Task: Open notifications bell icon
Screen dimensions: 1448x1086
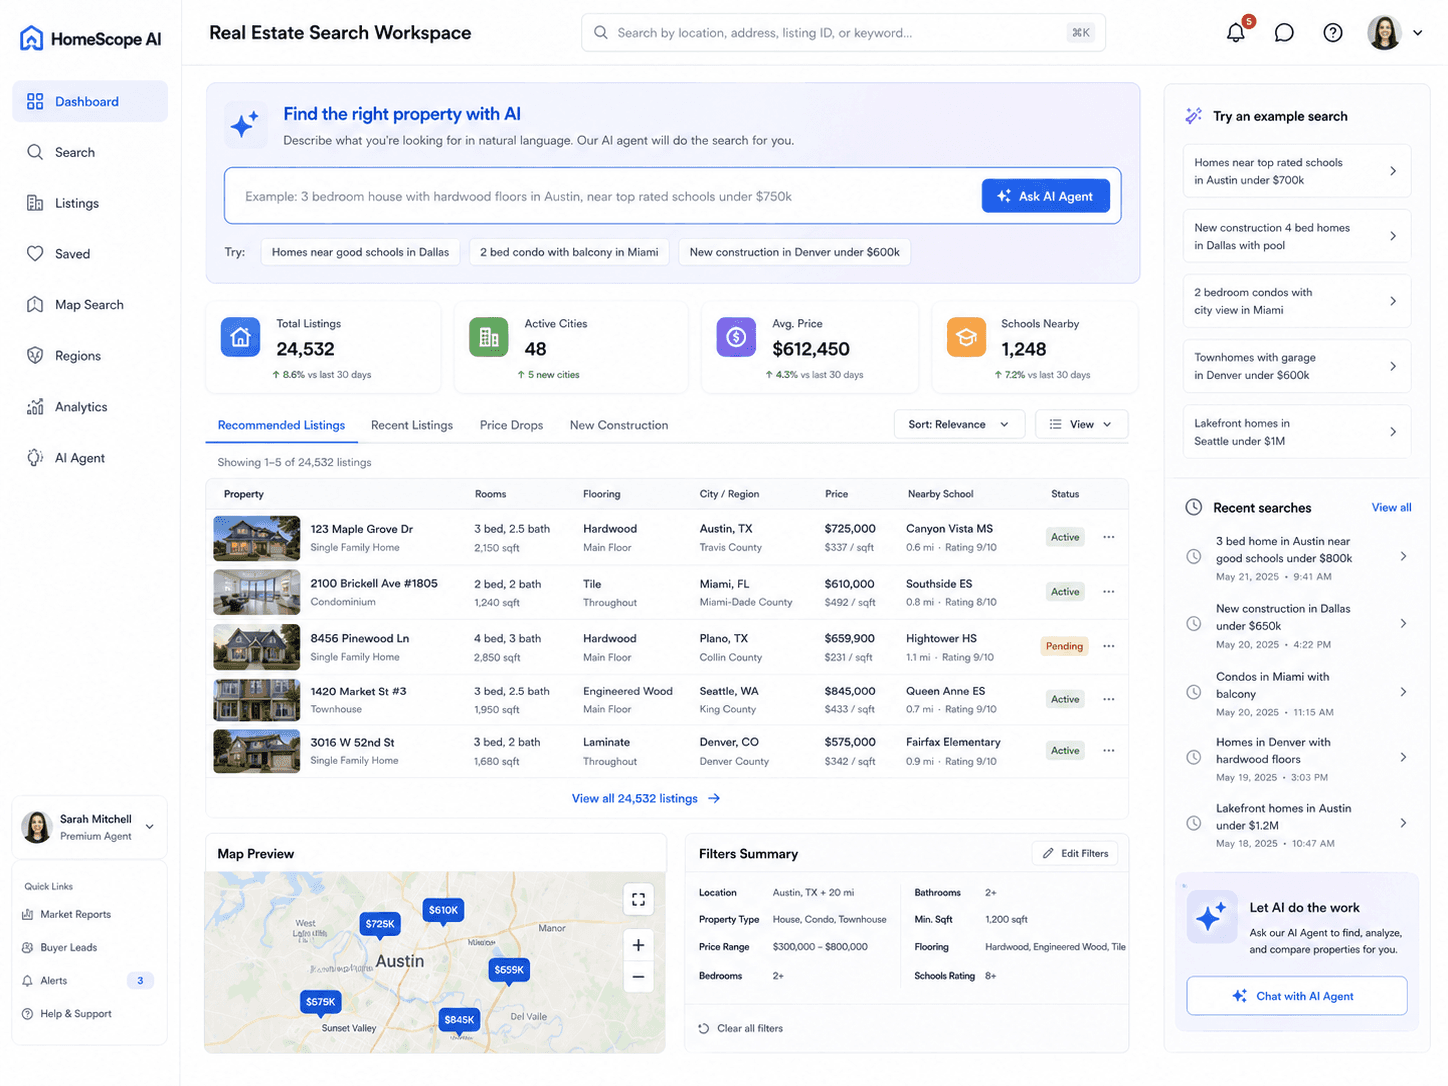Action: coord(1236,32)
